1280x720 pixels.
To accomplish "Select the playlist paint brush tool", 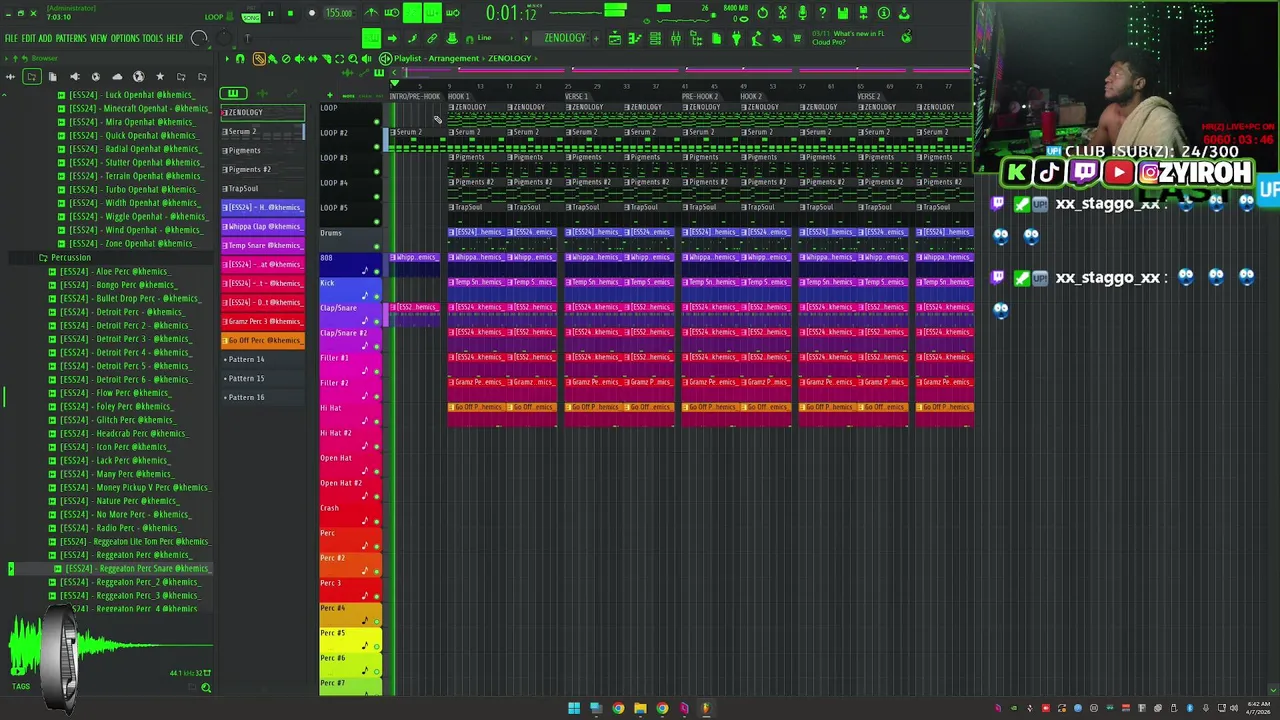I will (272, 58).
